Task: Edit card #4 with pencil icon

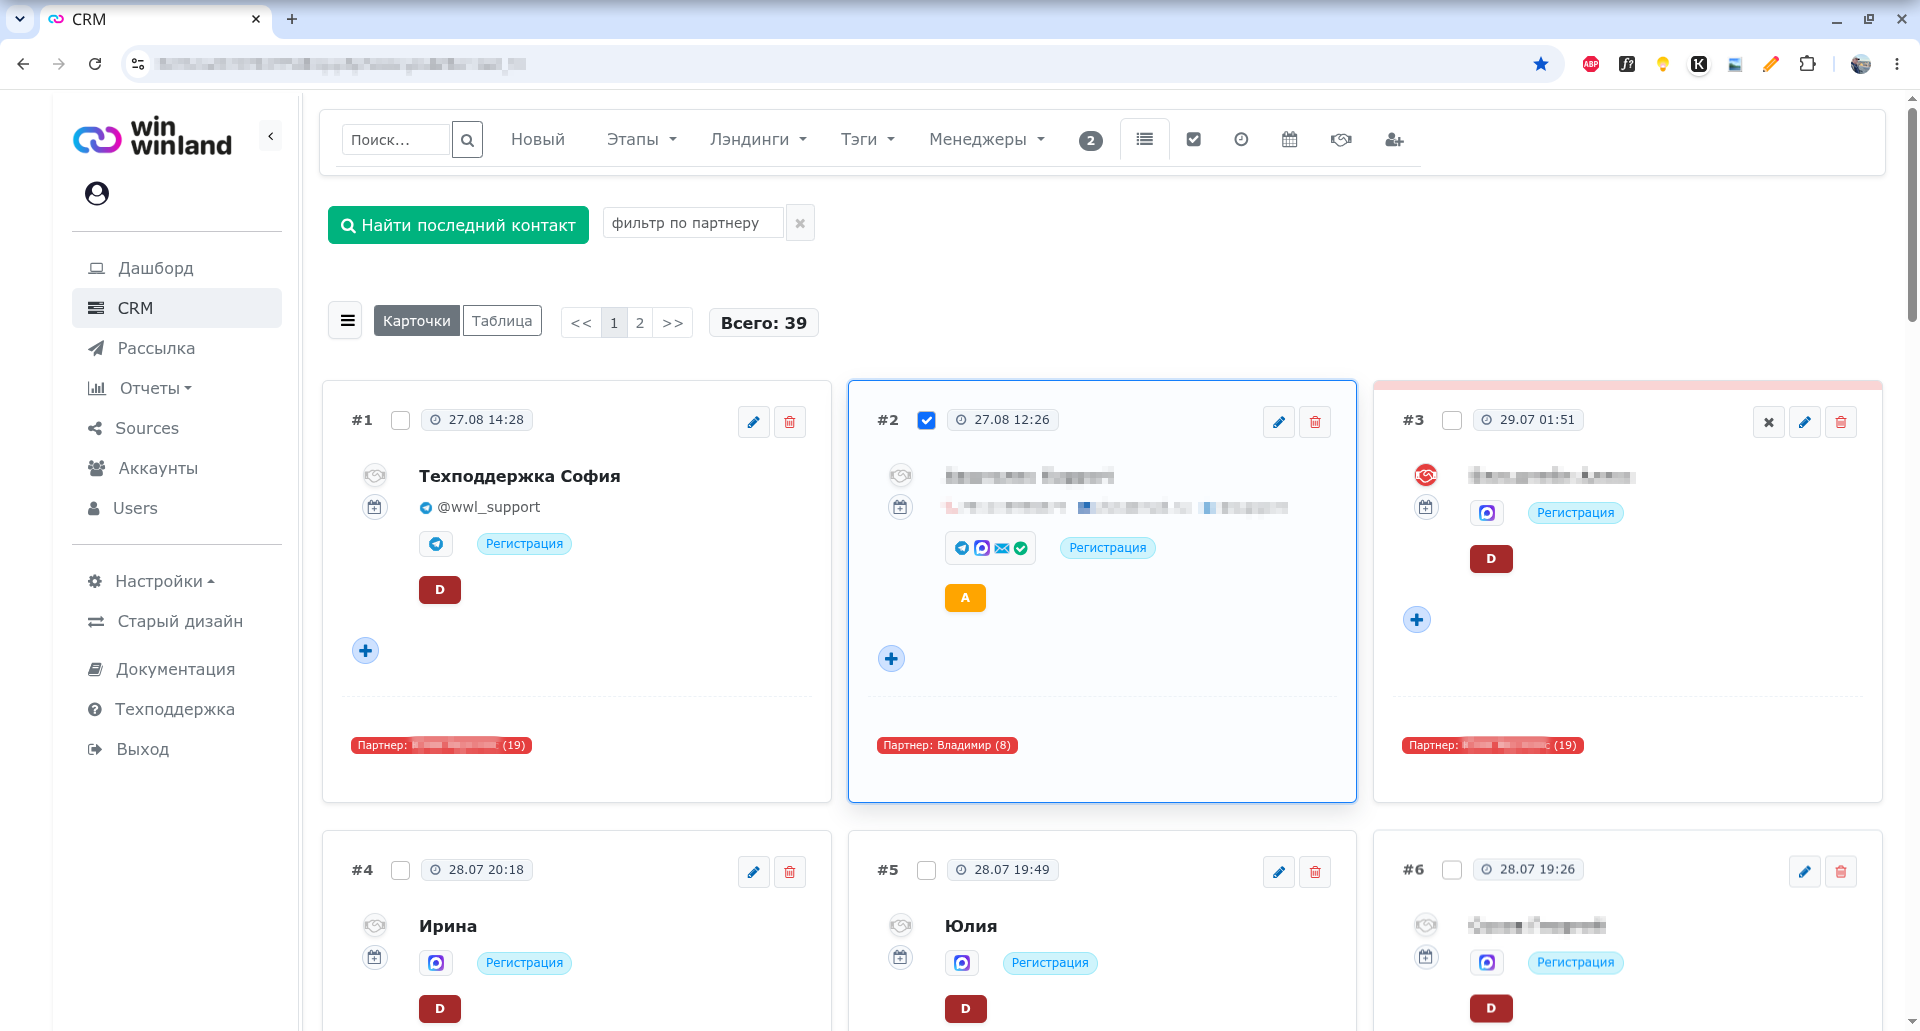Action: [x=754, y=872]
